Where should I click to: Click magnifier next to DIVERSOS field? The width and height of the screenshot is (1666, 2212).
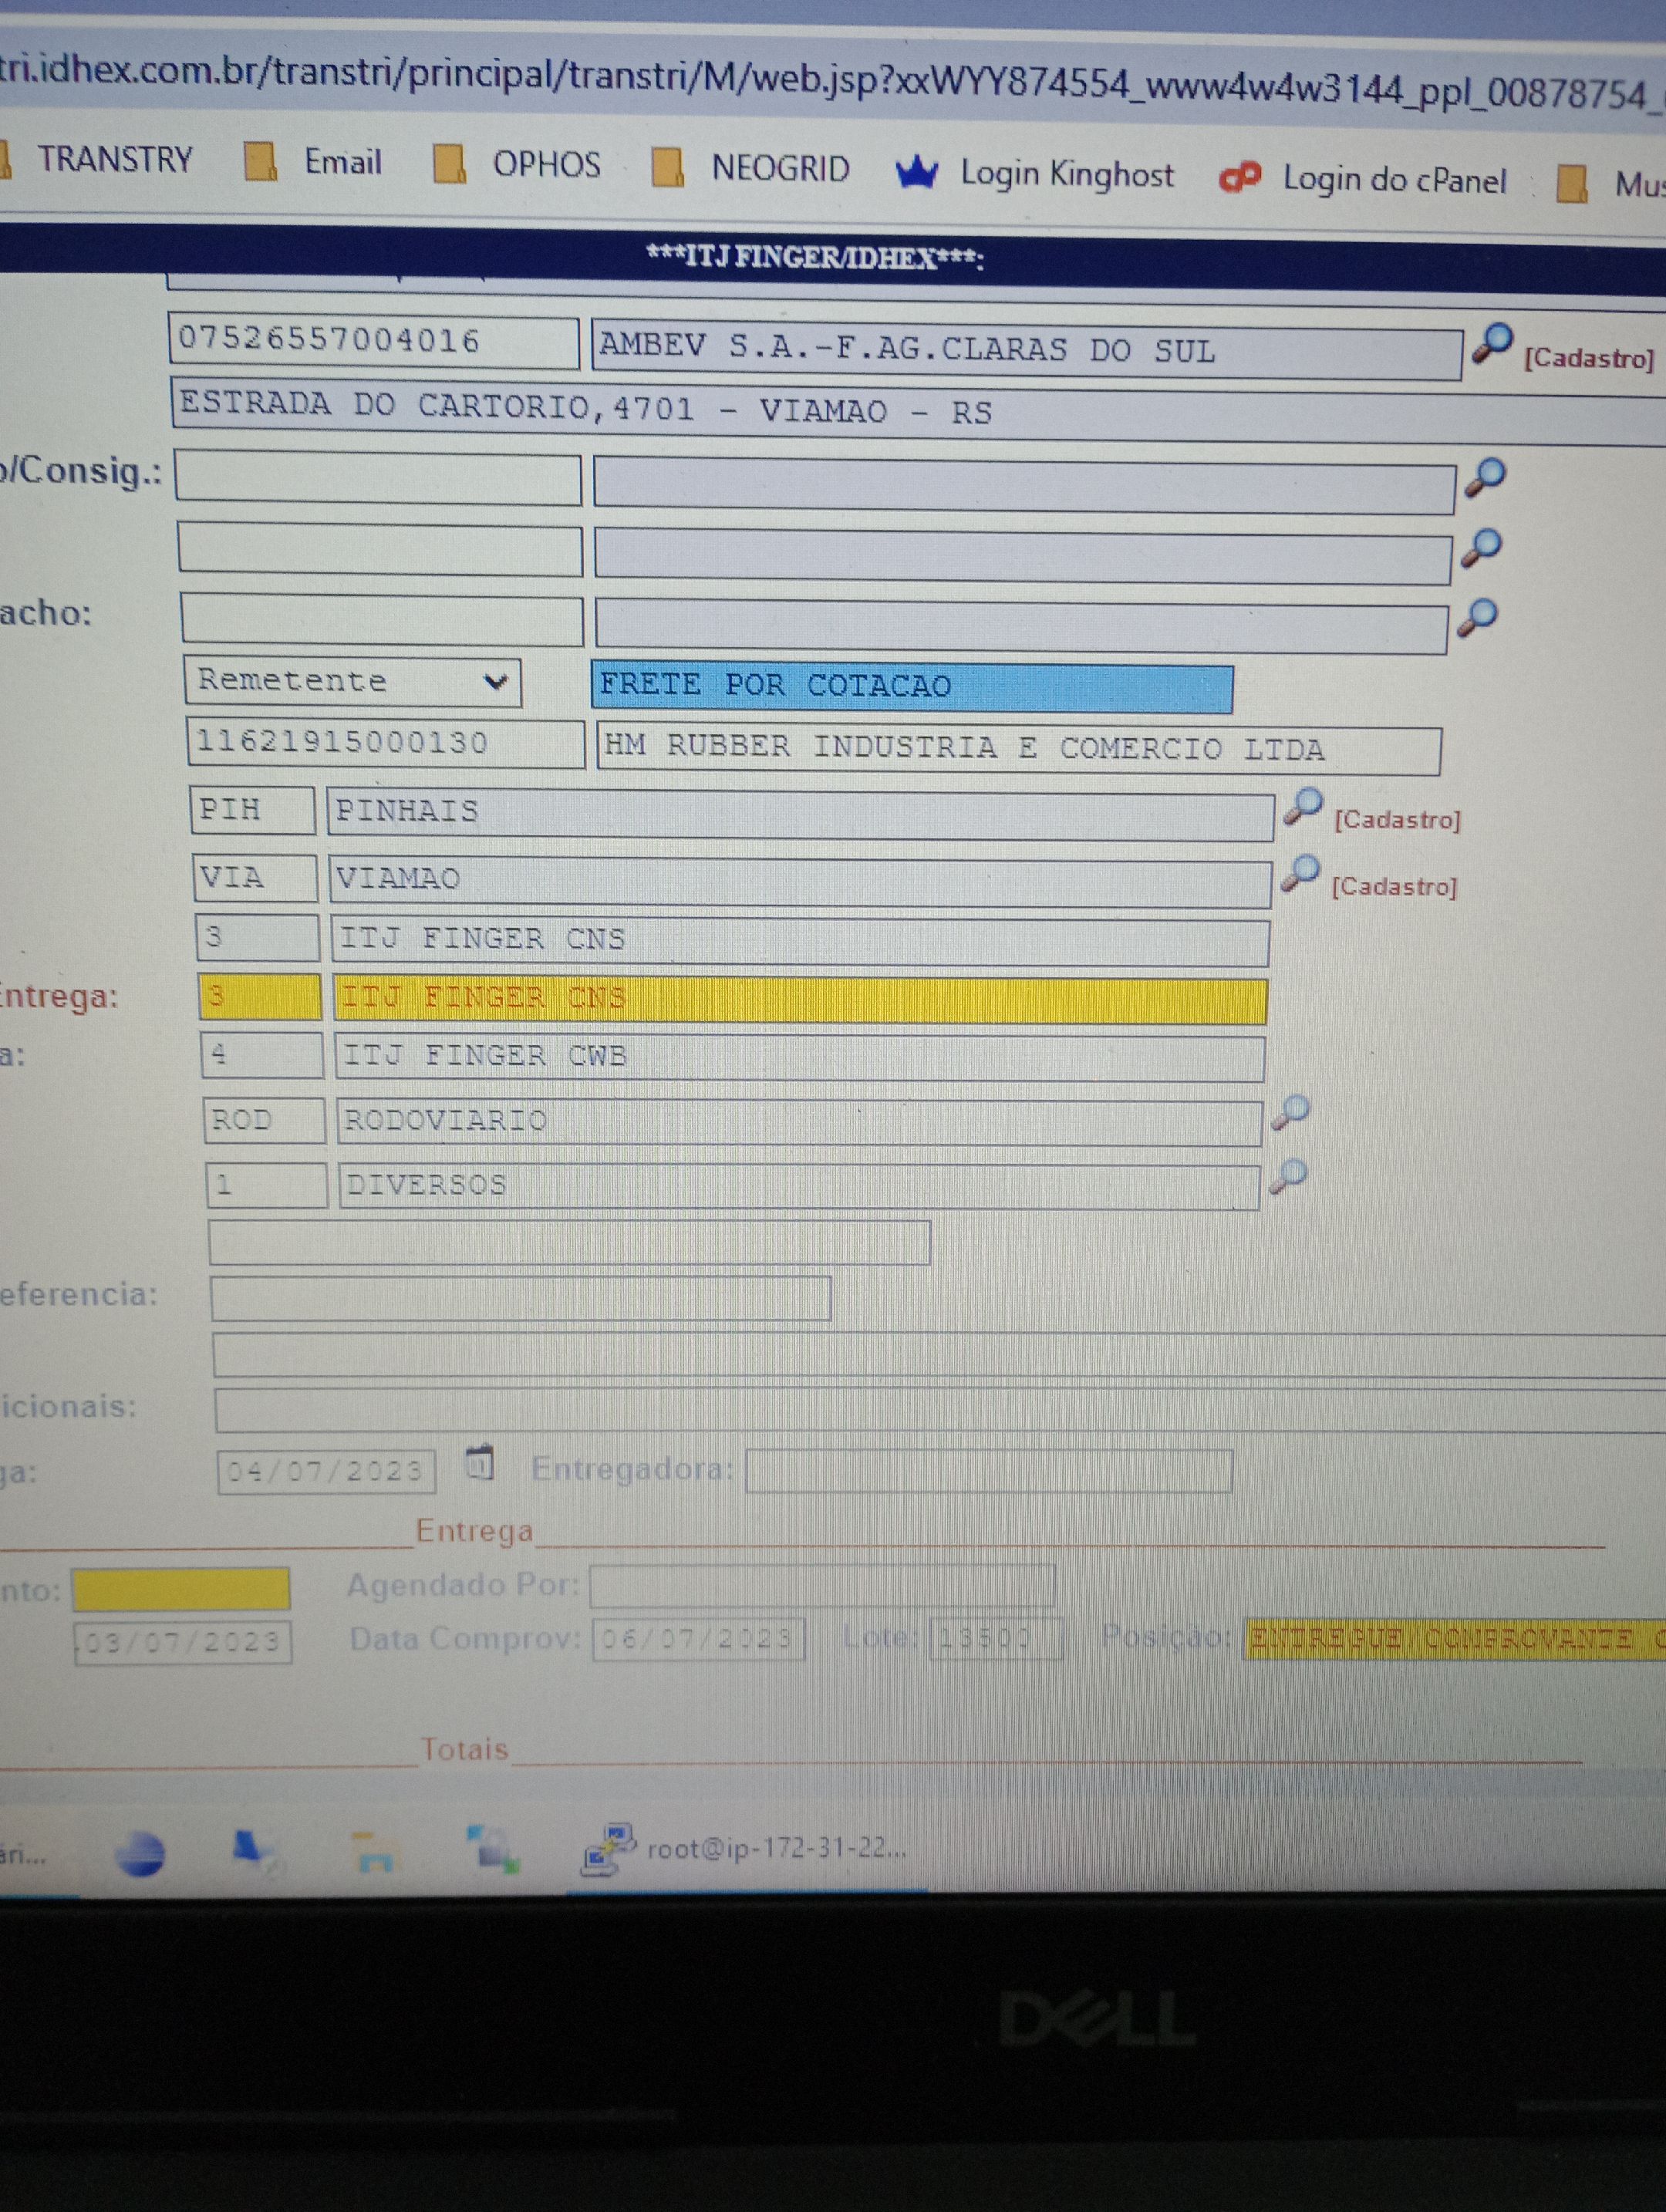pos(1288,1176)
